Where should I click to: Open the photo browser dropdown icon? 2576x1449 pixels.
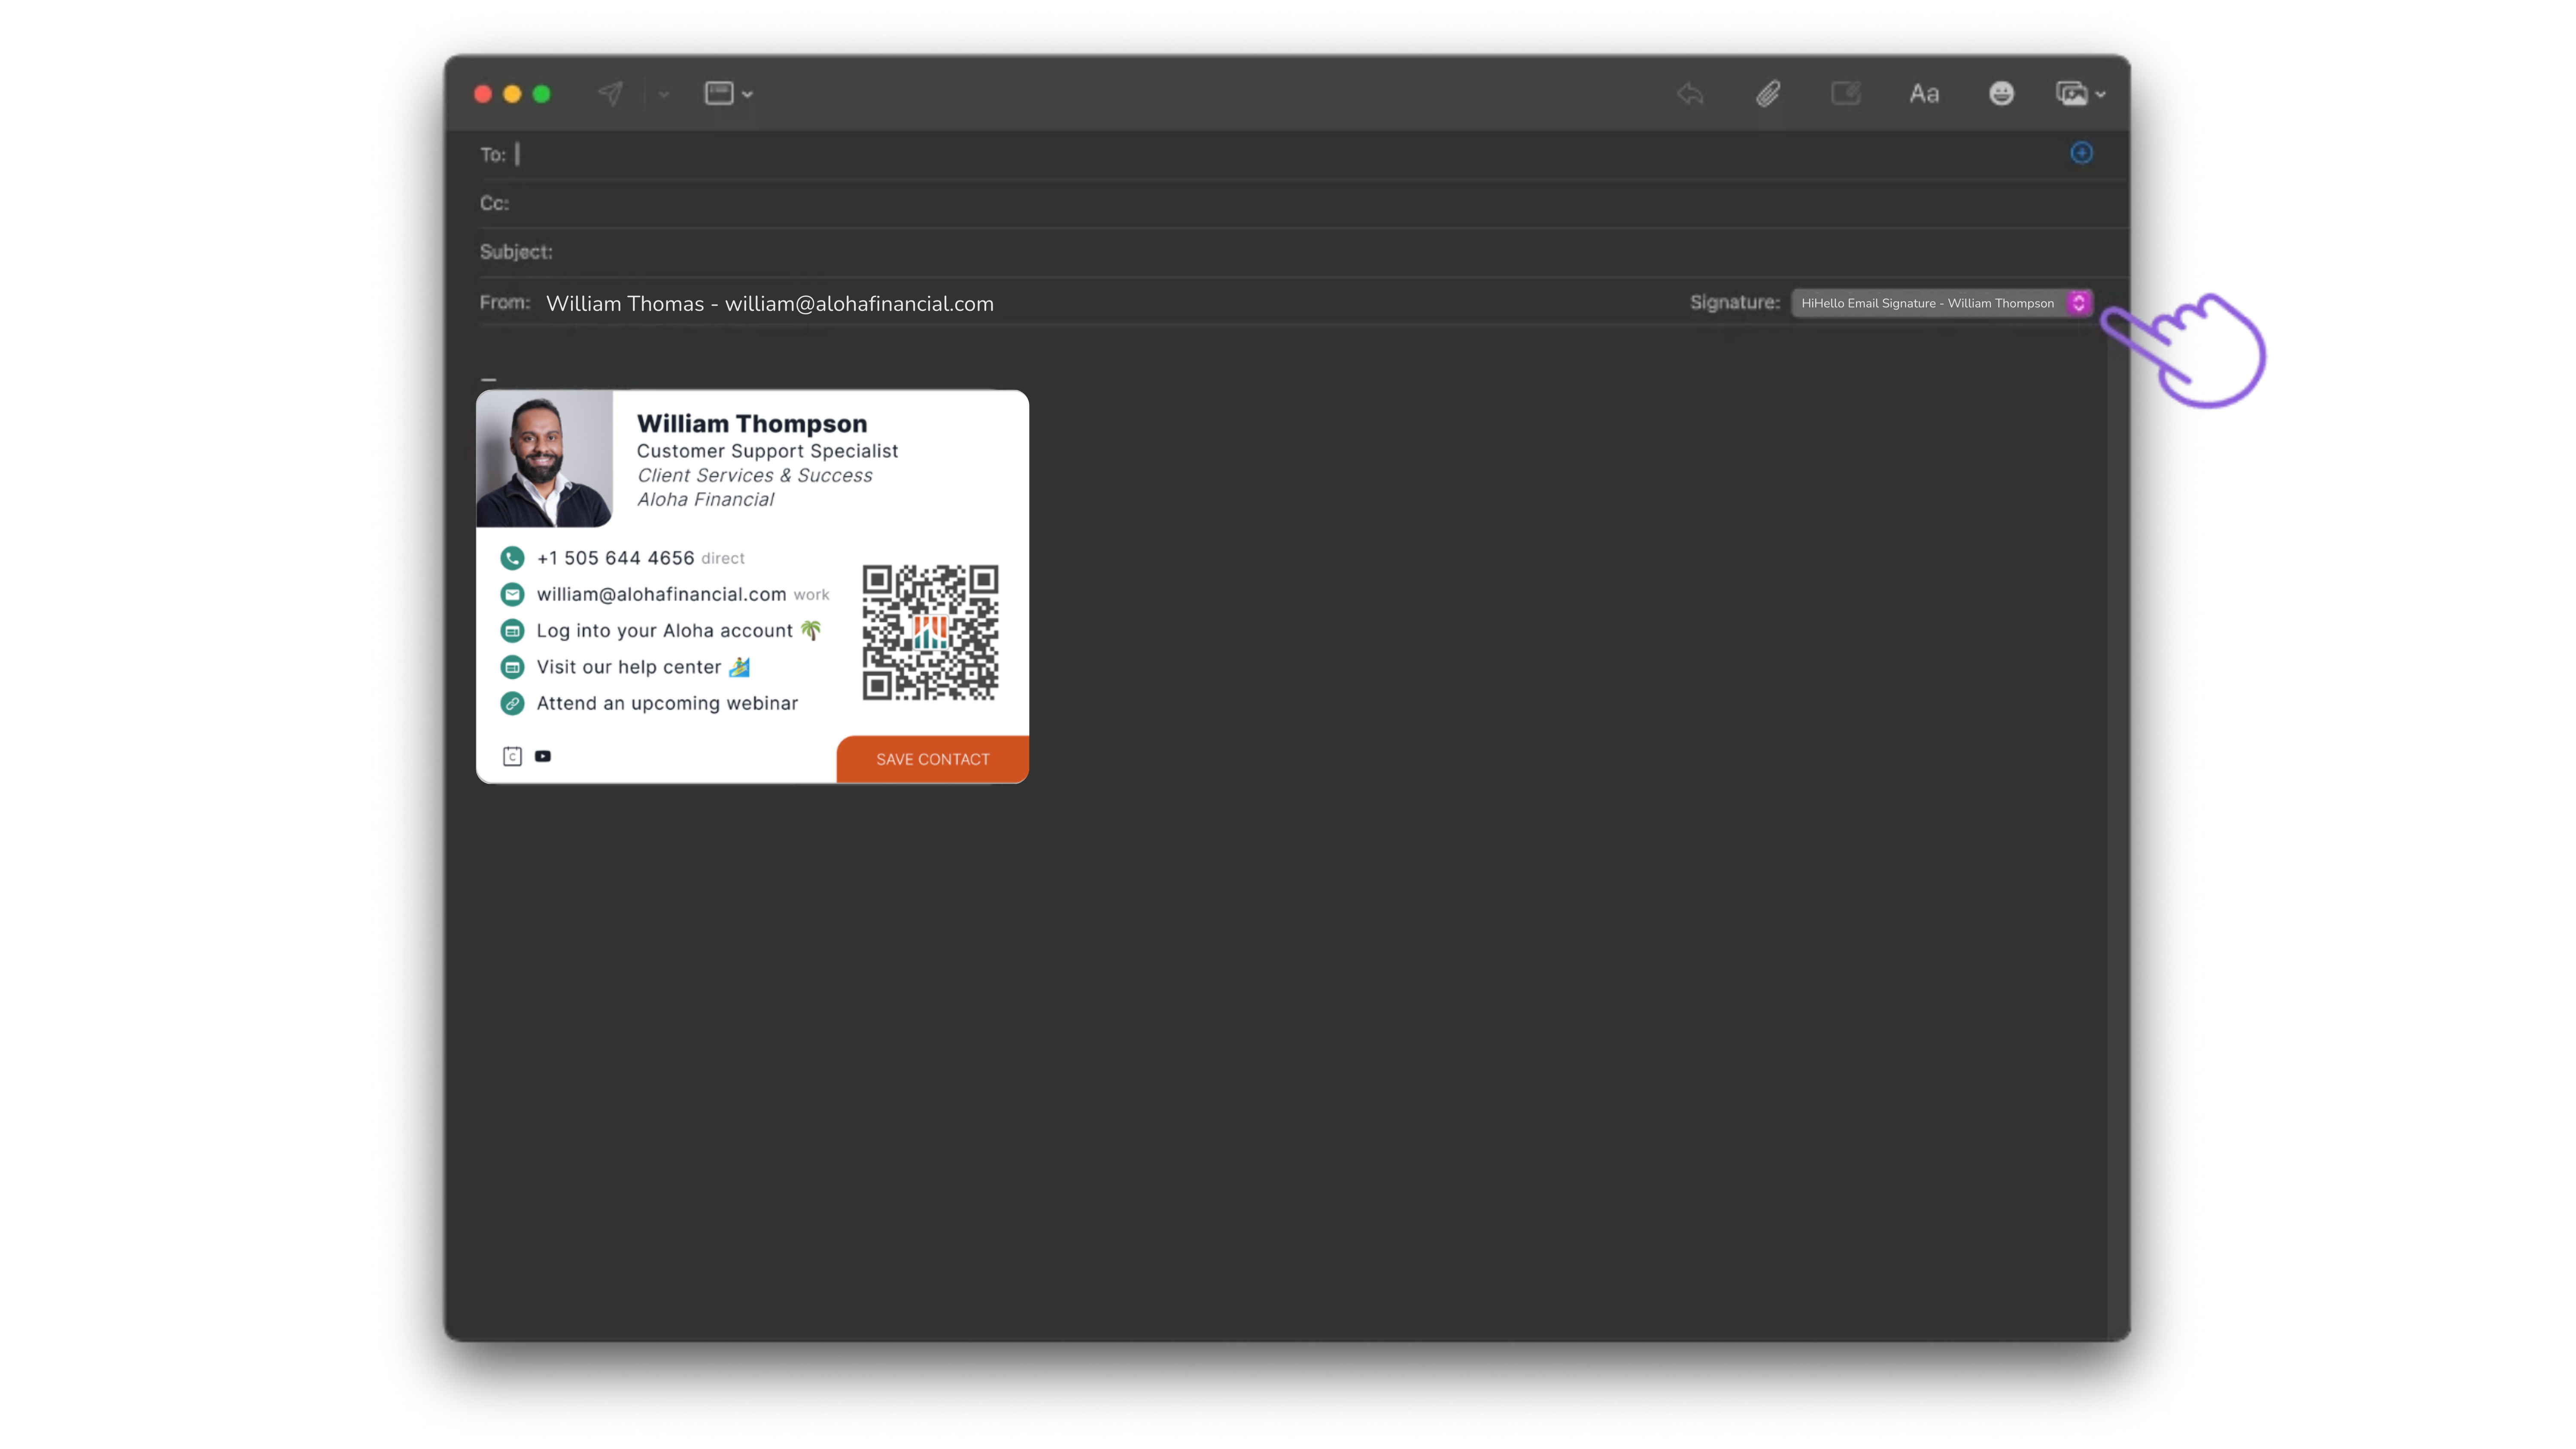click(2081, 94)
